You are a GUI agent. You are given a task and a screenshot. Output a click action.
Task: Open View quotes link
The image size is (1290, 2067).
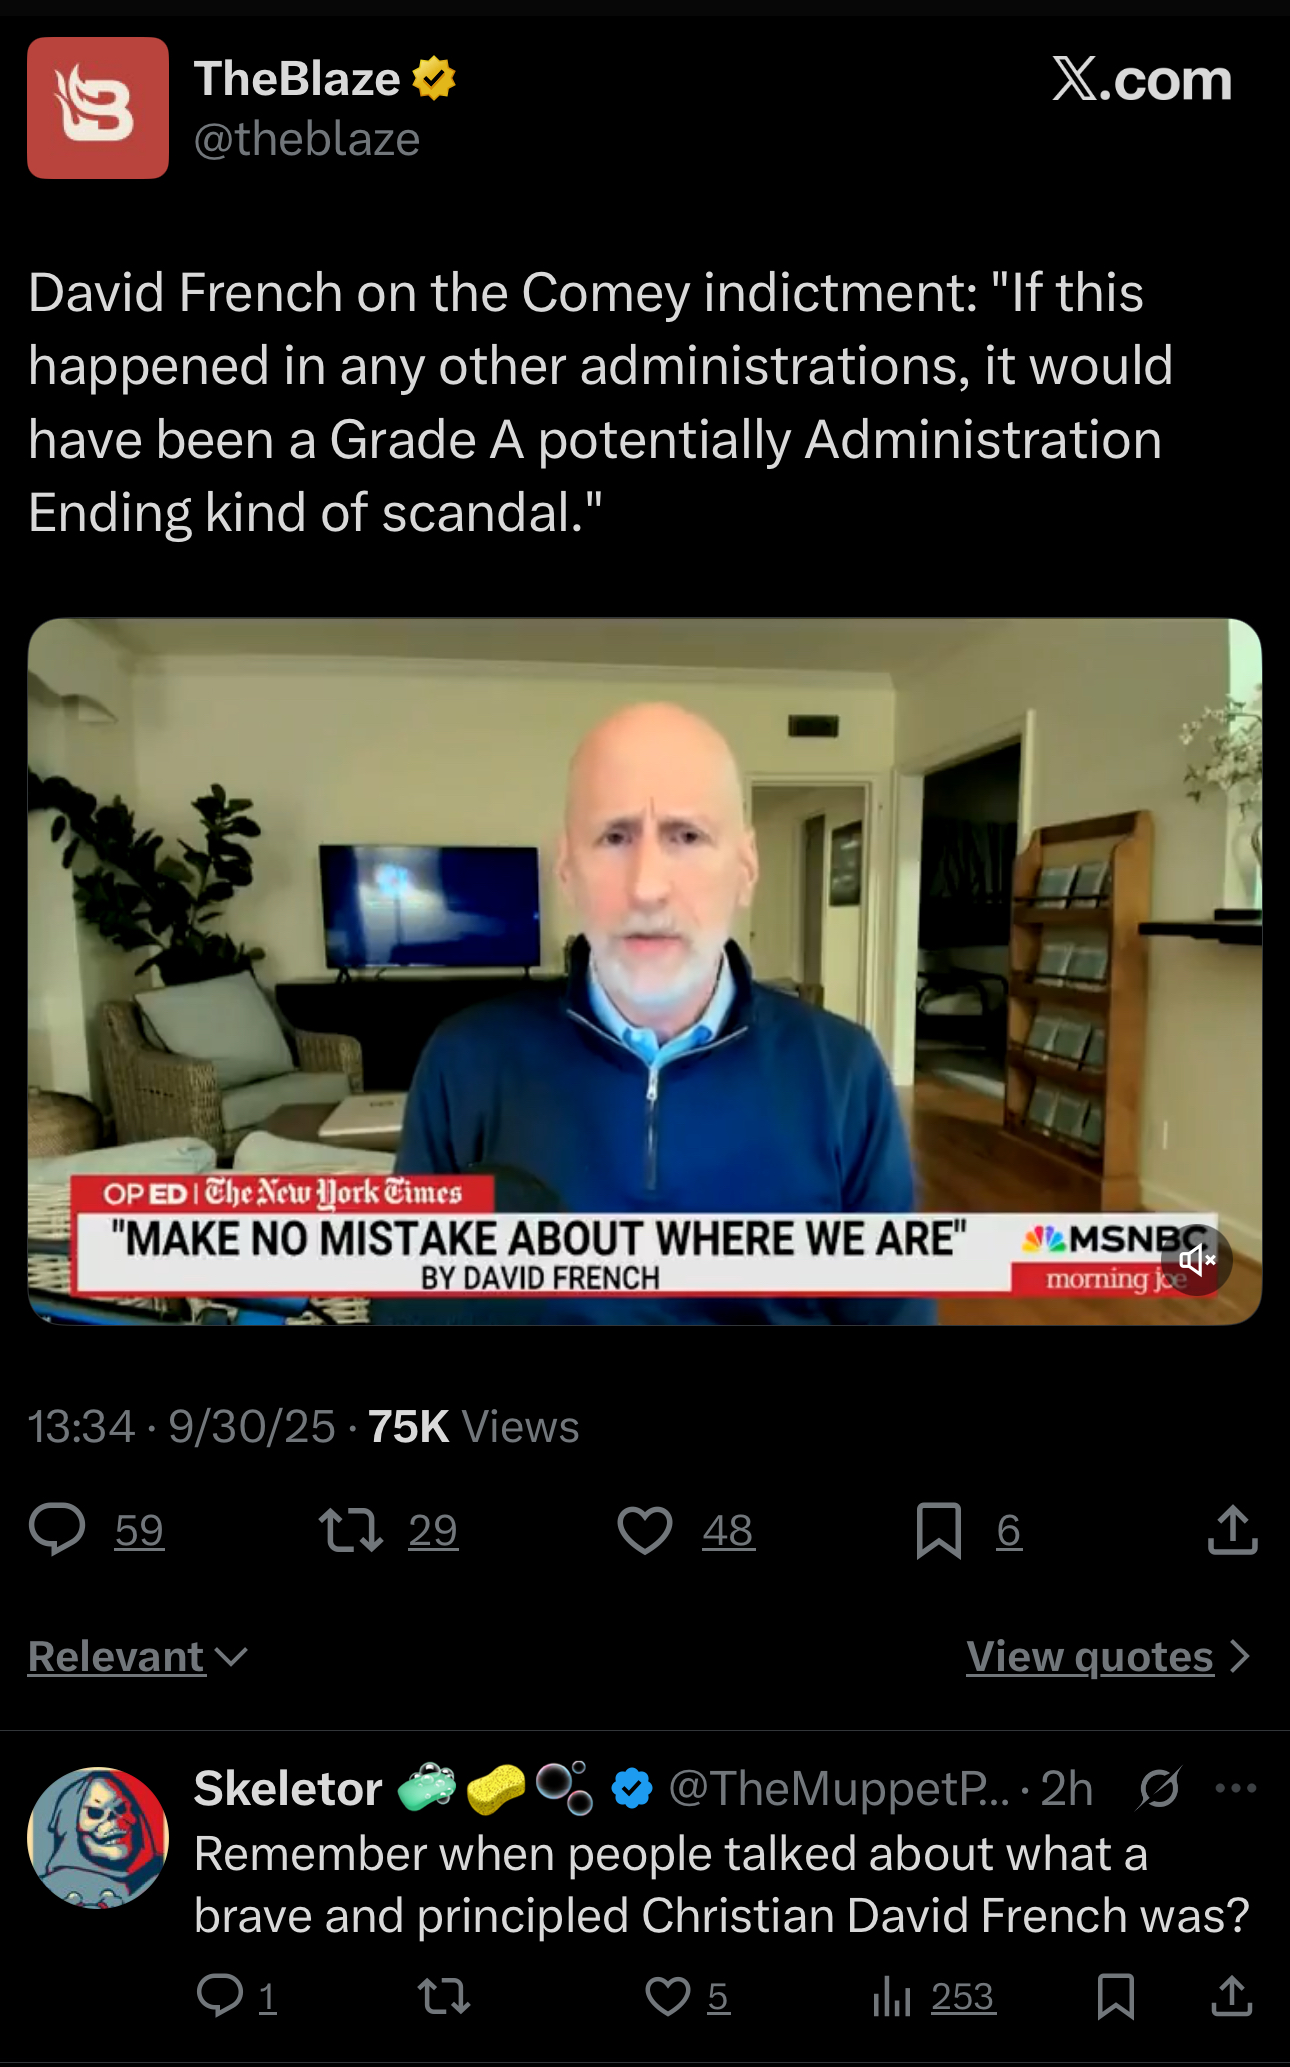[1090, 1657]
